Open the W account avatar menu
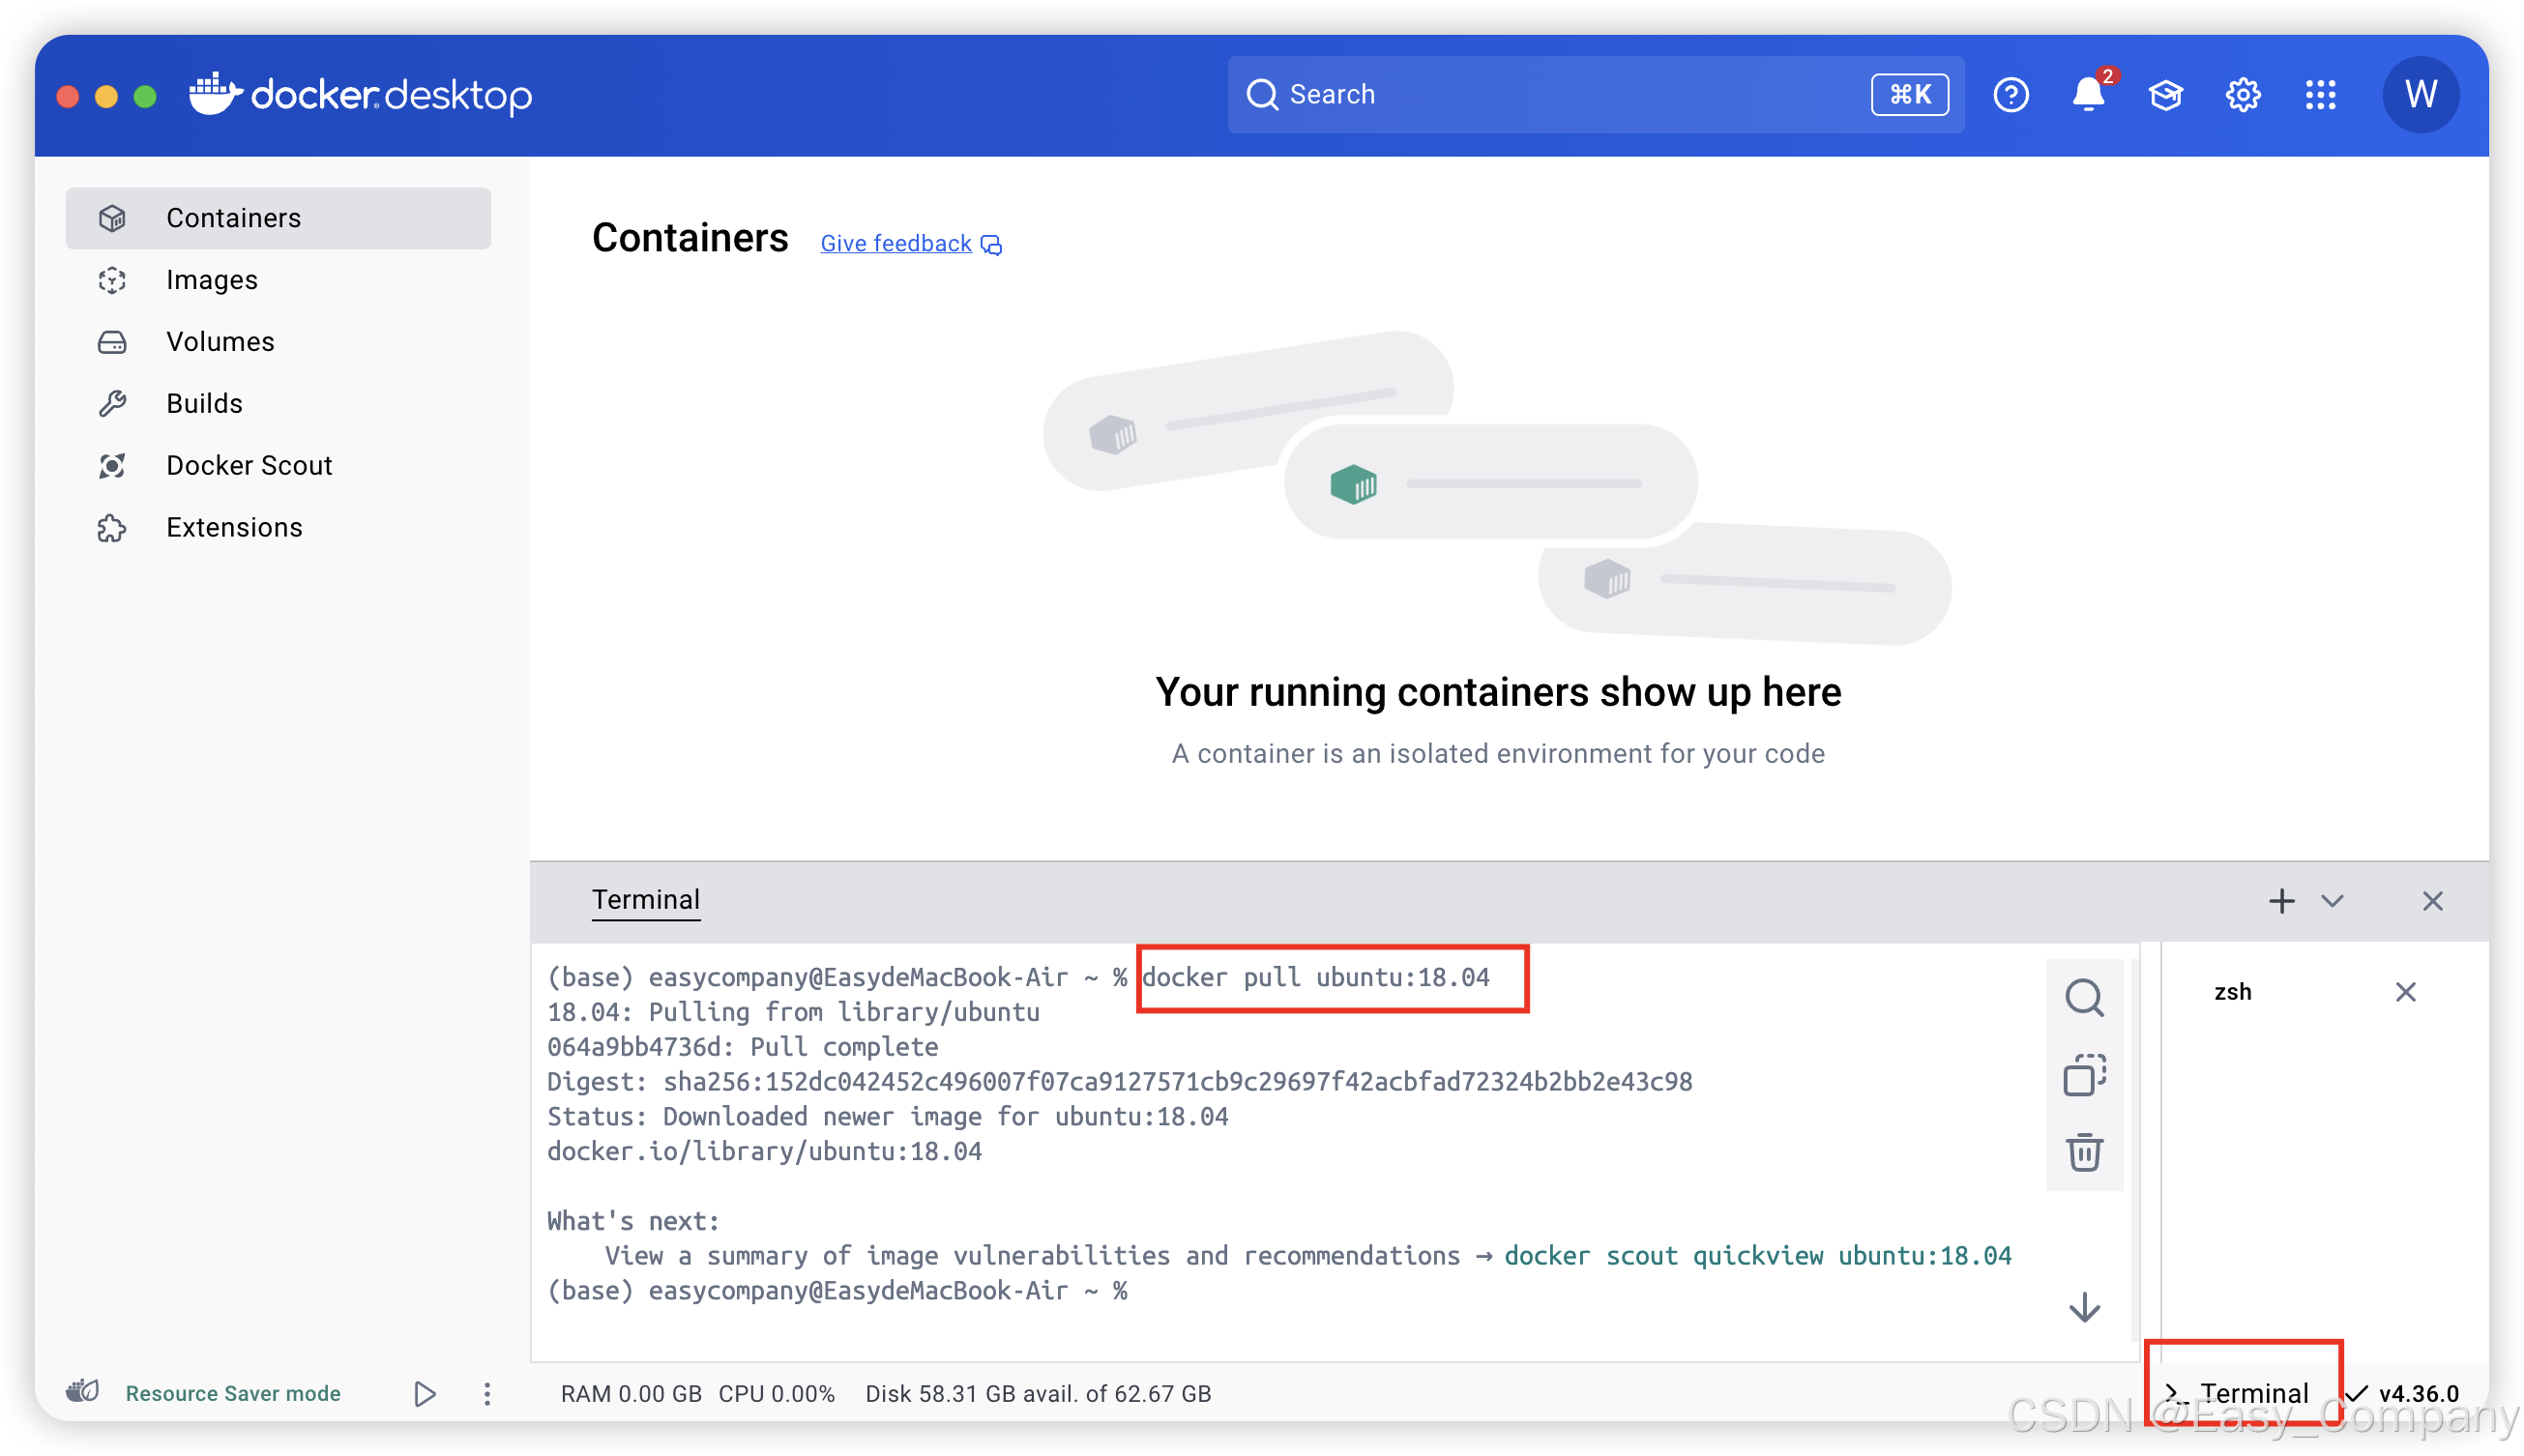Viewport: 2524px width, 1456px height. click(x=2420, y=95)
